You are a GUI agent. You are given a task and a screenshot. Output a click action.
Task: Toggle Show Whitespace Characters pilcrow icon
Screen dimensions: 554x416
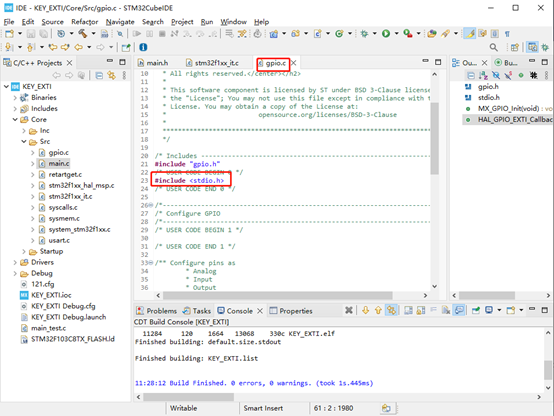507,34
